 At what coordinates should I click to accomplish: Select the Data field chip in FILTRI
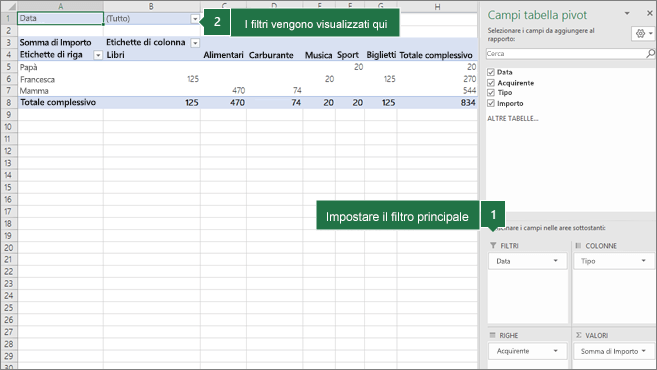[x=528, y=261]
